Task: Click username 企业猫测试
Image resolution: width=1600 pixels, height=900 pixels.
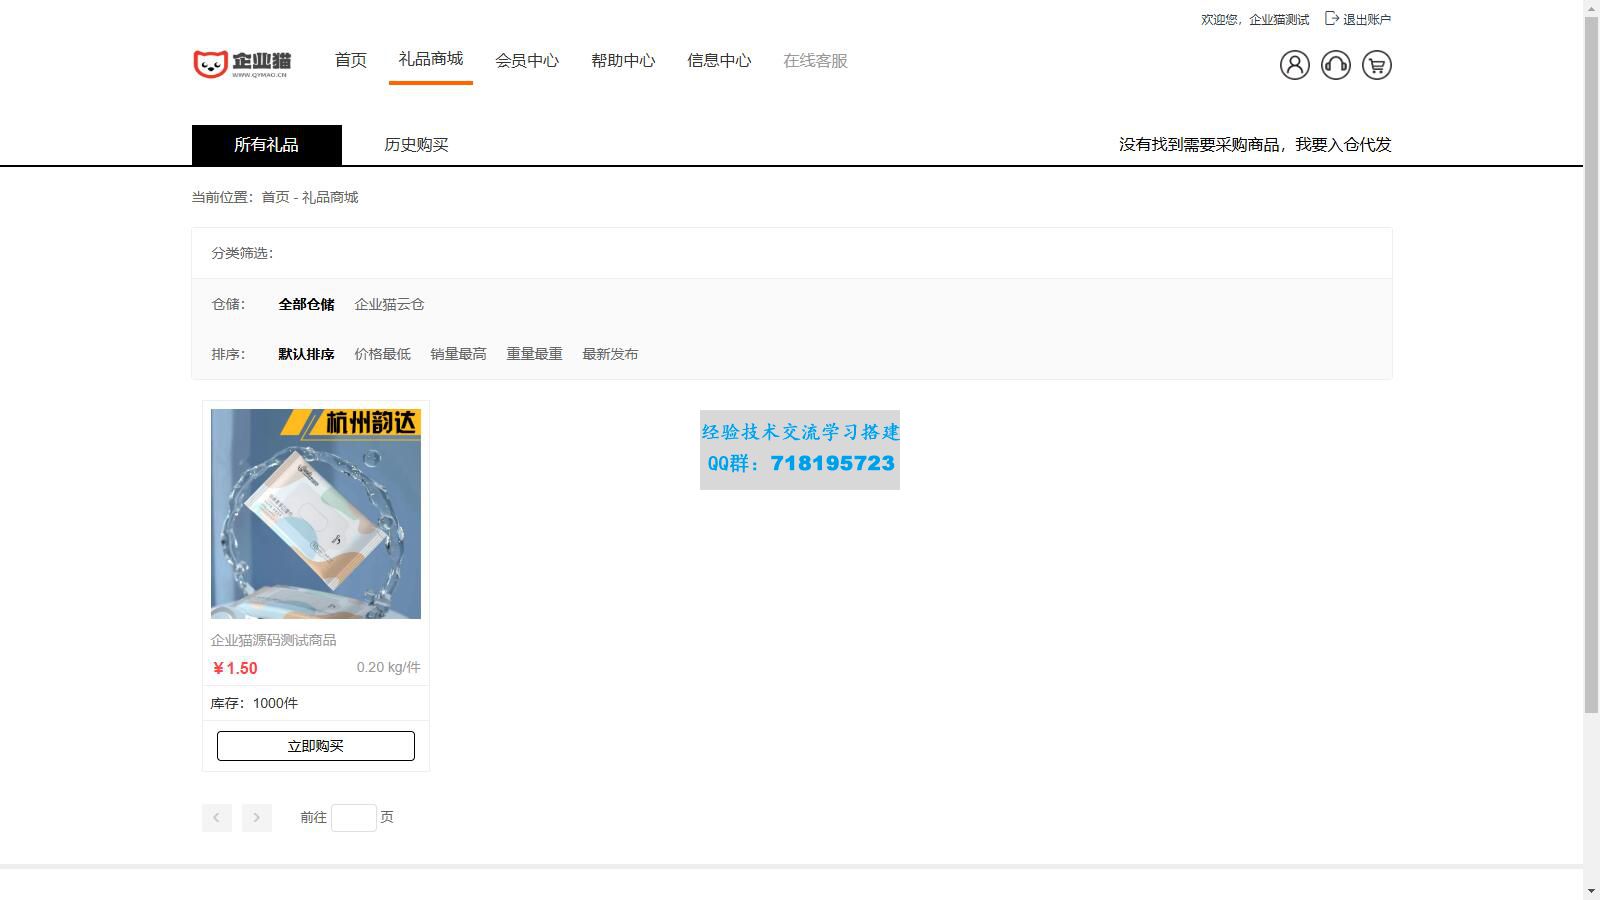Action: (x=1278, y=19)
